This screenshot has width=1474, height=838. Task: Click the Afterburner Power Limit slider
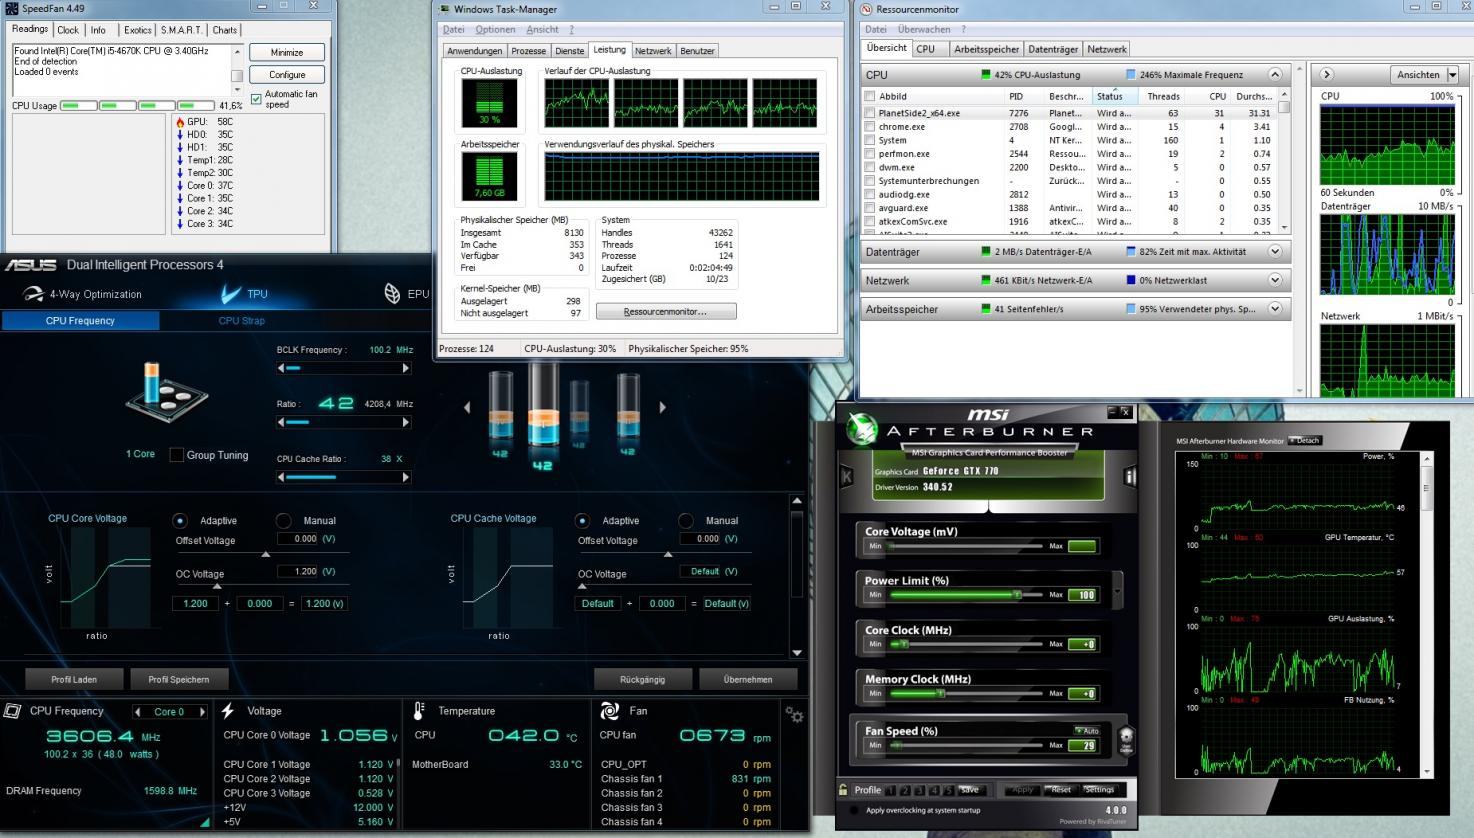(x=966, y=595)
